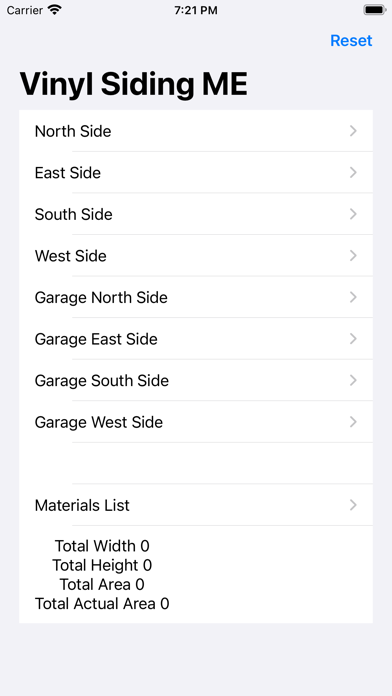Image resolution: width=392 pixels, height=696 pixels.
Task: Select Garage West Side
Action: (x=196, y=422)
